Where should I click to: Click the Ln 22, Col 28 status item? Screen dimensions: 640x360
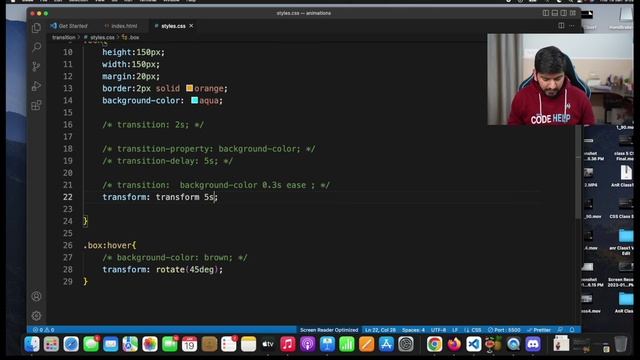(380, 330)
